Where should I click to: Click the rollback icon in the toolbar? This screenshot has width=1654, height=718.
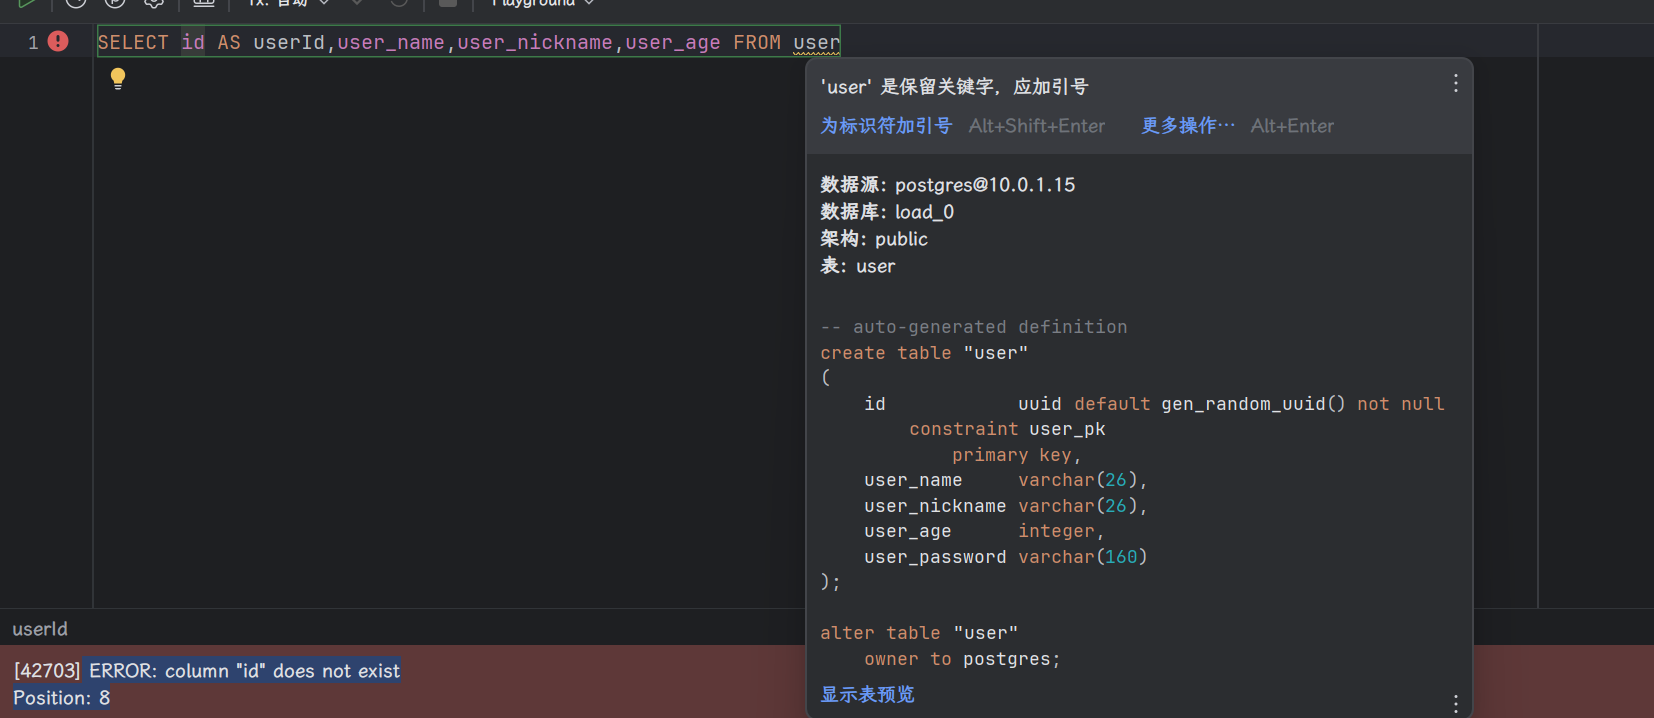tap(399, 3)
